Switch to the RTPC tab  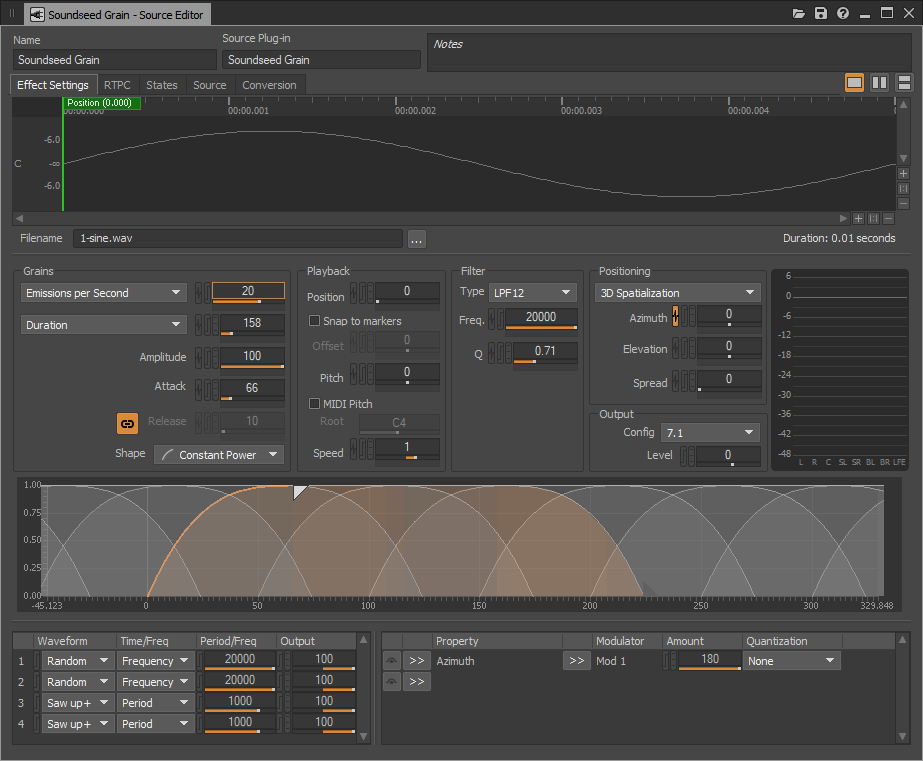[117, 85]
